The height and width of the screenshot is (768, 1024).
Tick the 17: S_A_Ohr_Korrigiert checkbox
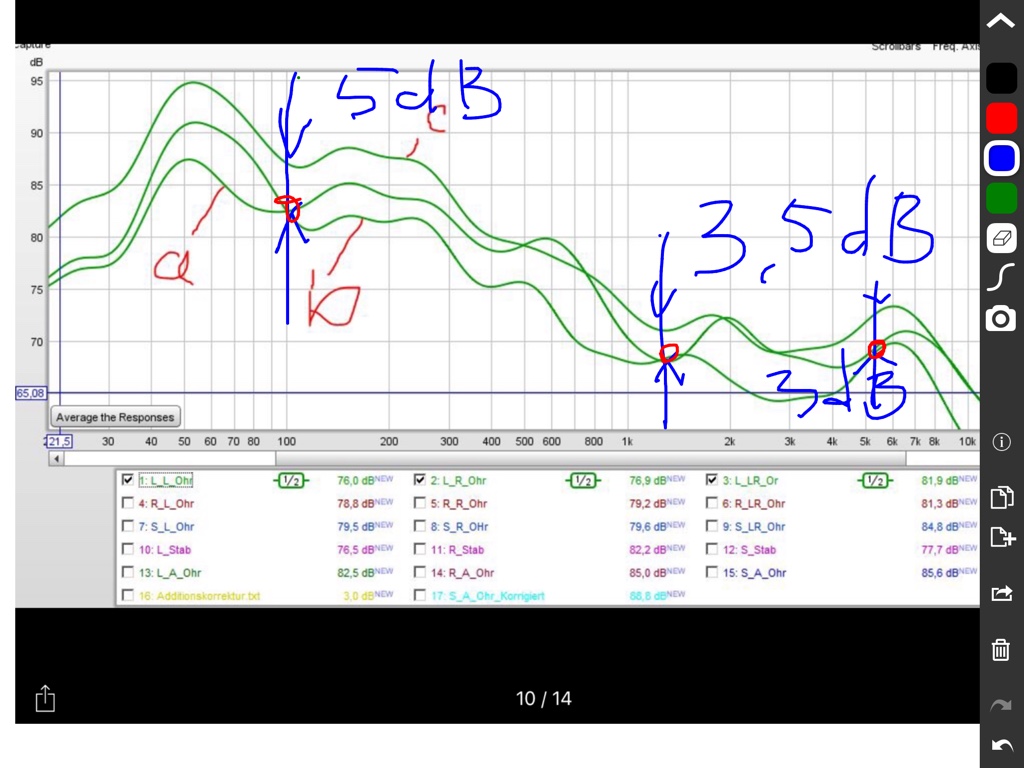(x=420, y=595)
